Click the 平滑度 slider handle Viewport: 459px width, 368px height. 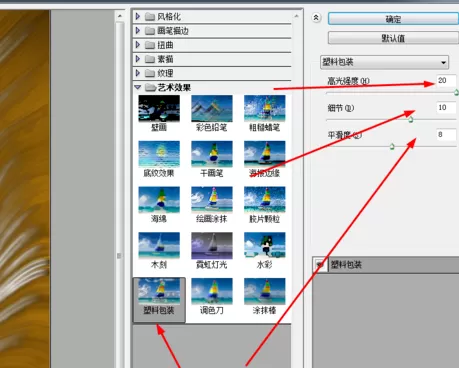(x=392, y=146)
